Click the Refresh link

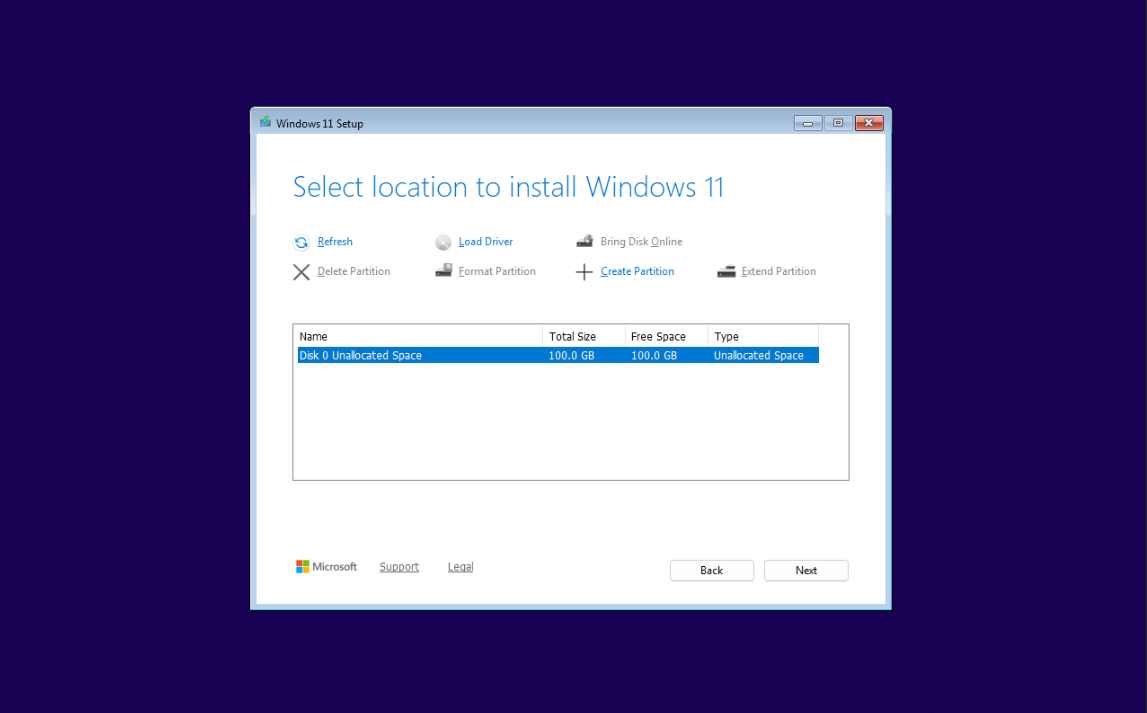[335, 241]
